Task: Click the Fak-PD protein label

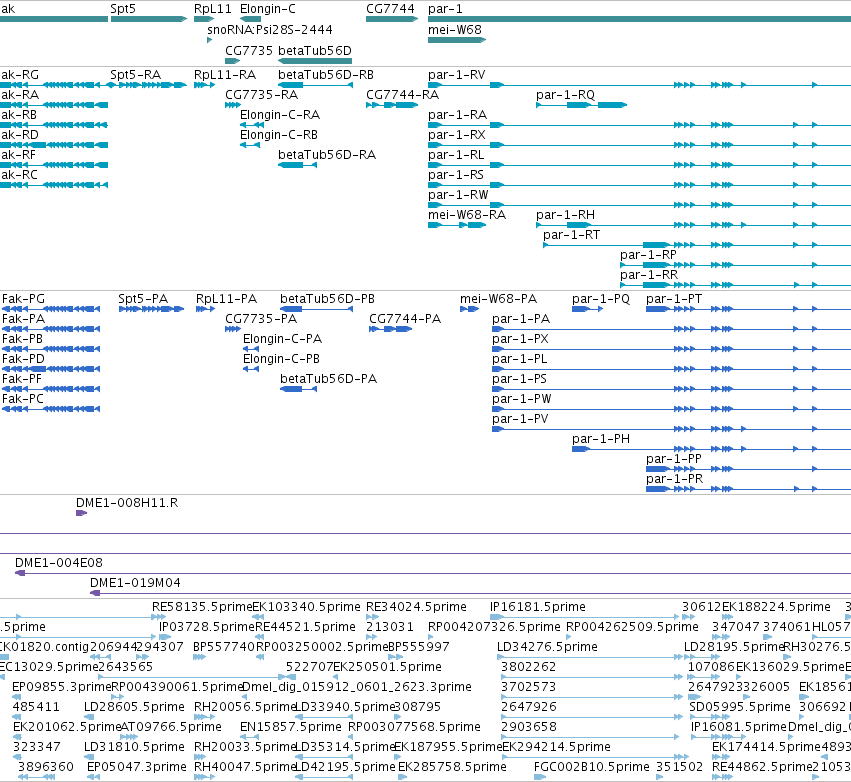Action: click(x=23, y=360)
